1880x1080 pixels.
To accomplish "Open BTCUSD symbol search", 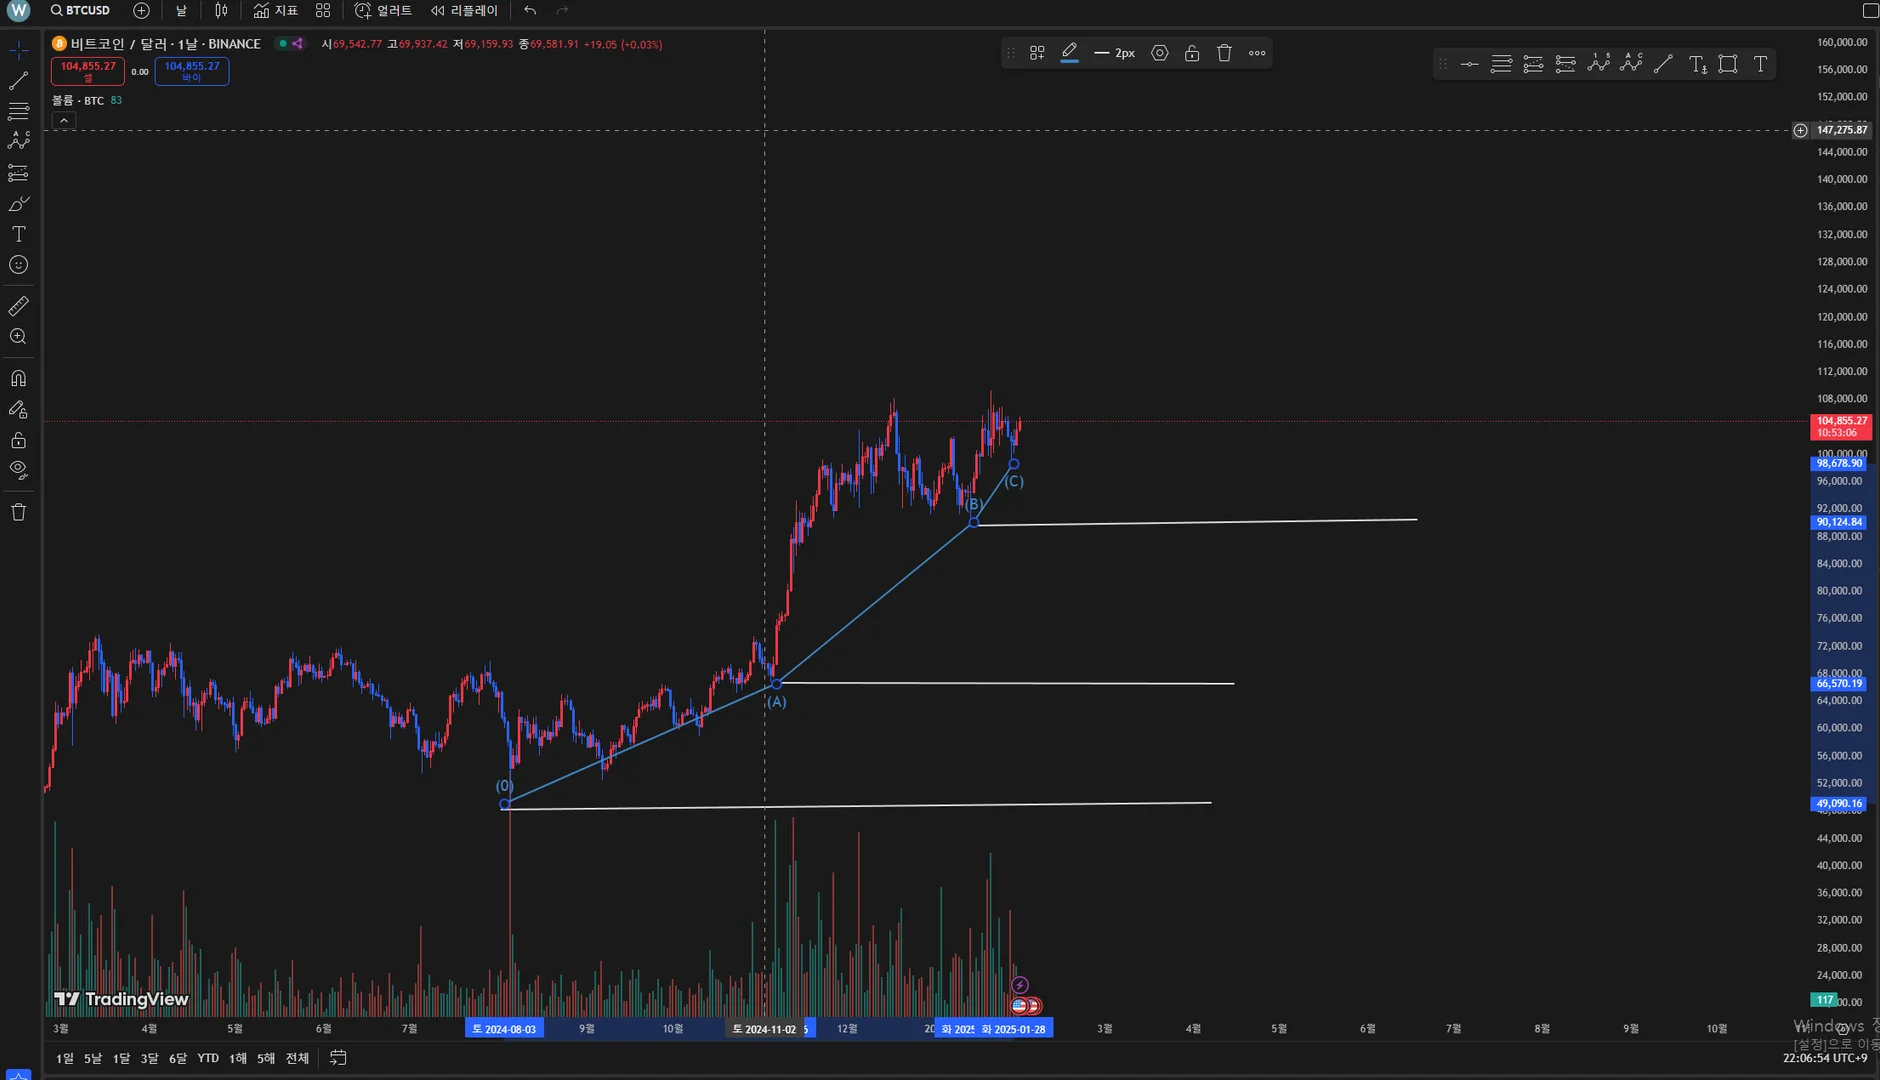I will tap(81, 10).
